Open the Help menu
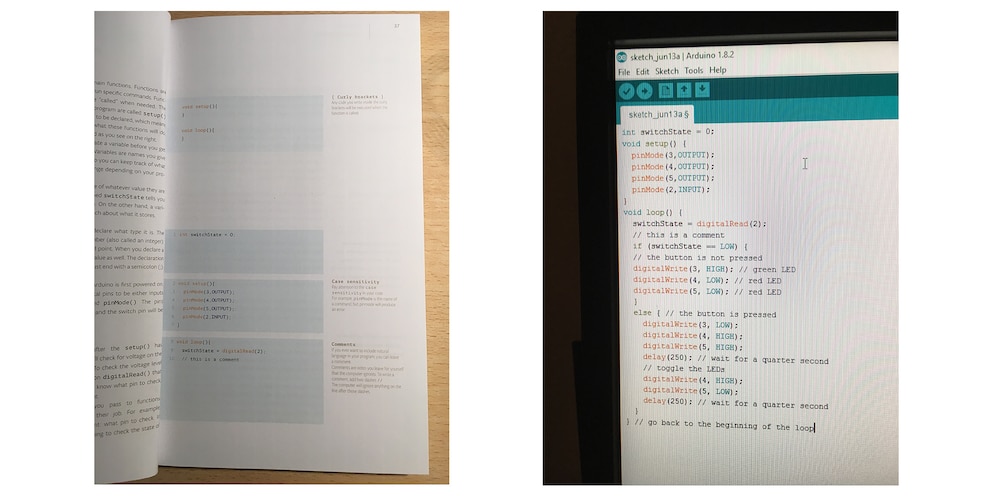992x496 pixels. [718, 70]
